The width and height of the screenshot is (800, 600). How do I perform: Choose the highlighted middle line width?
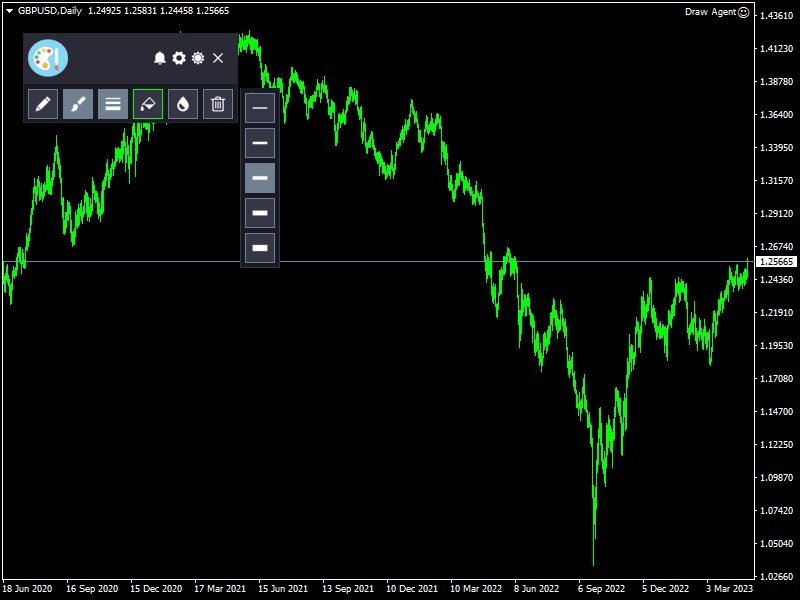coord(260,178)
